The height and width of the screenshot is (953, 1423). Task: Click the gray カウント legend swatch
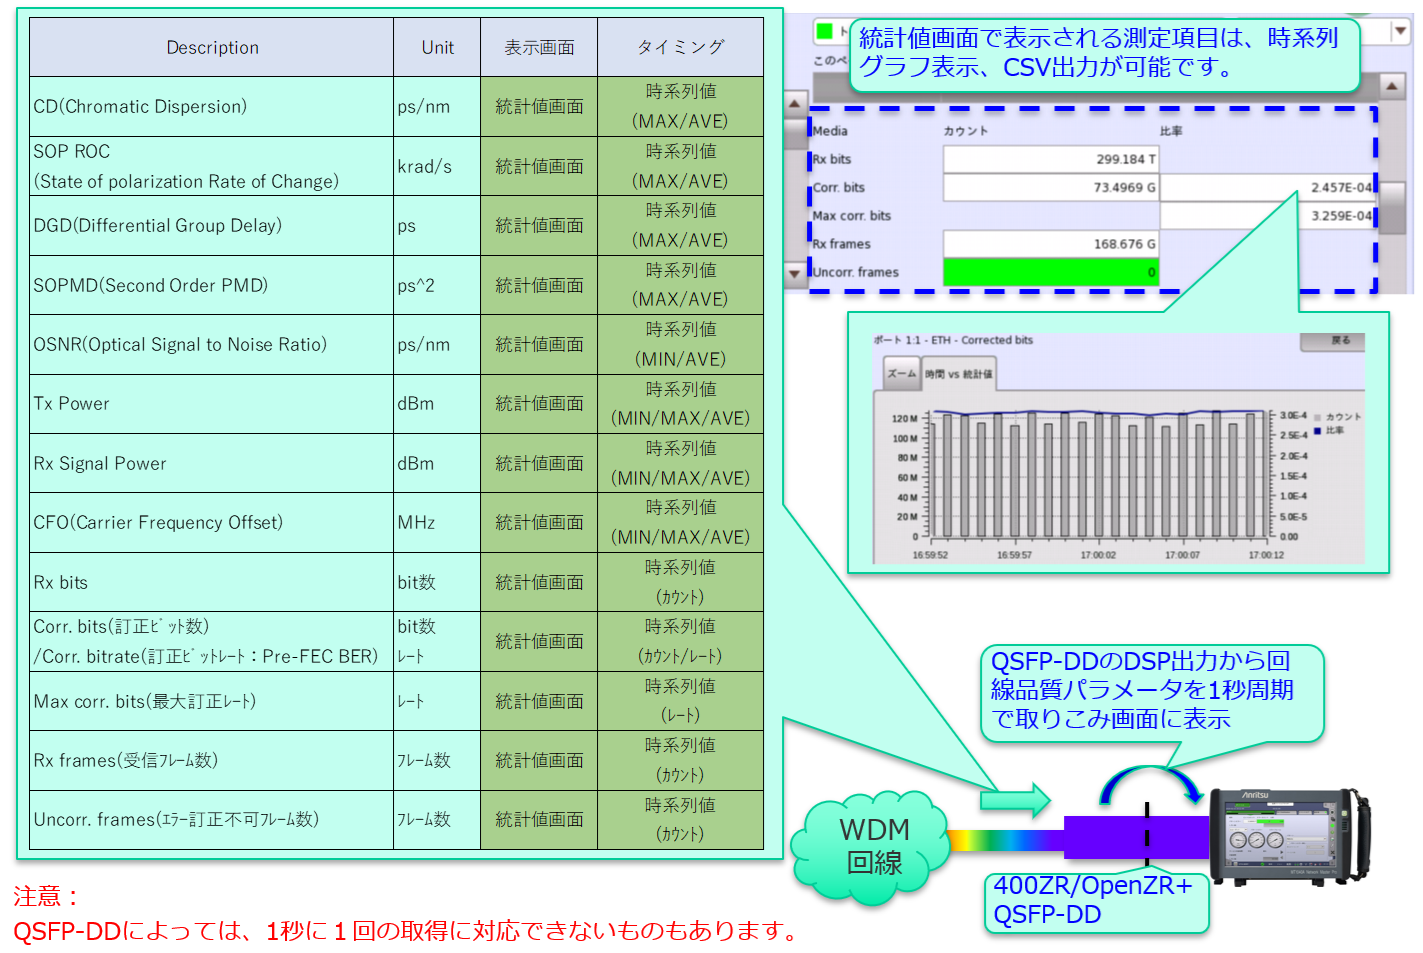[x=1318, y=417]
